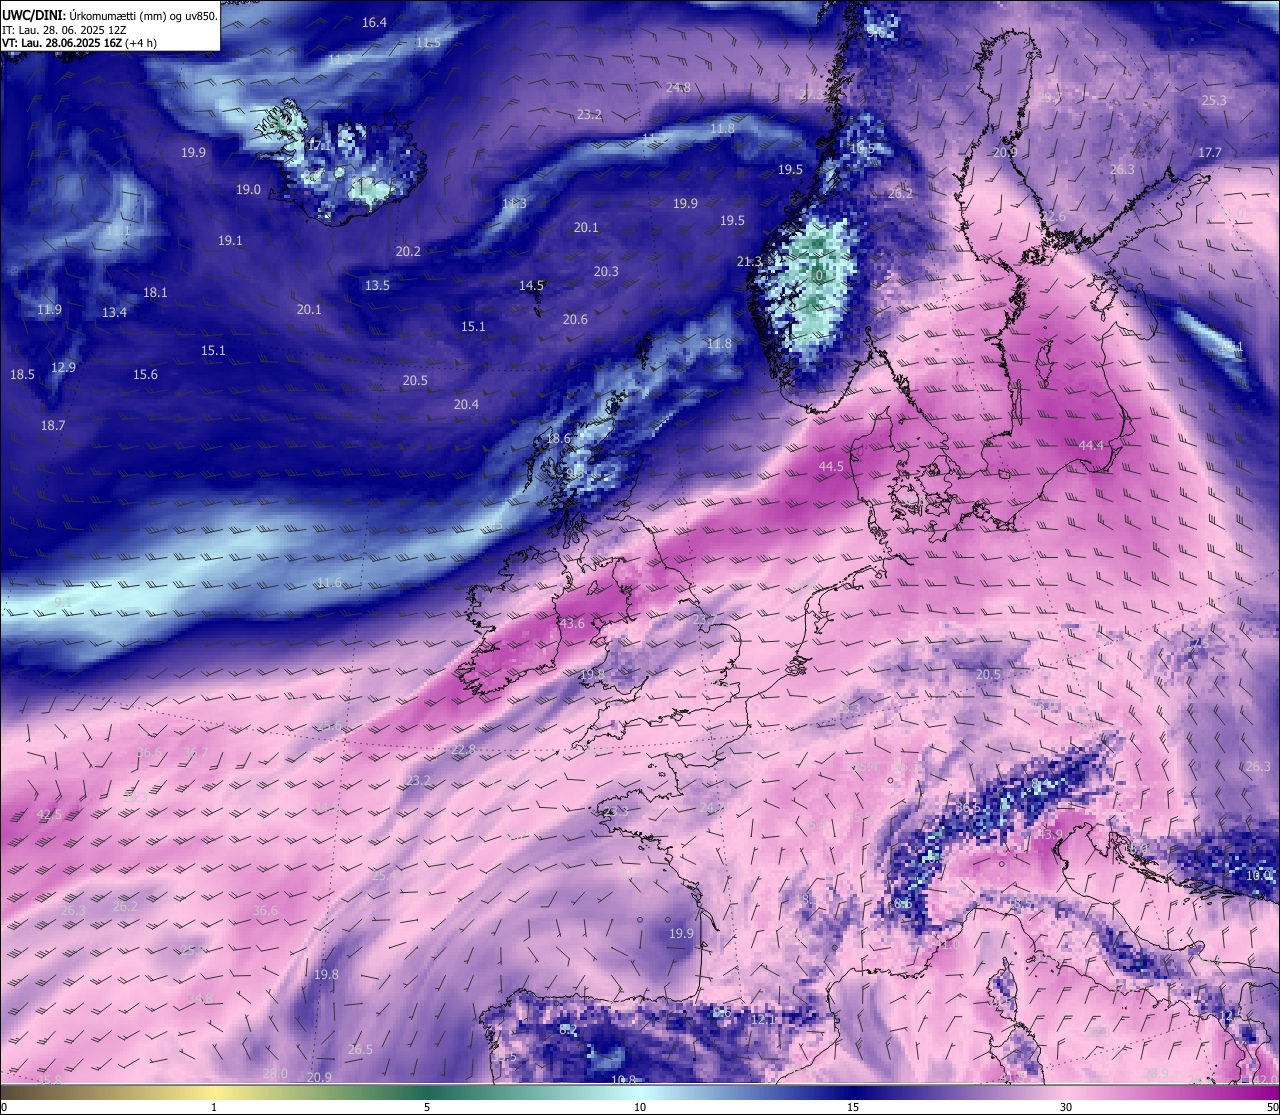Pick the 19.1 value label
The image size is (1280, 1115).
(230, 240)
